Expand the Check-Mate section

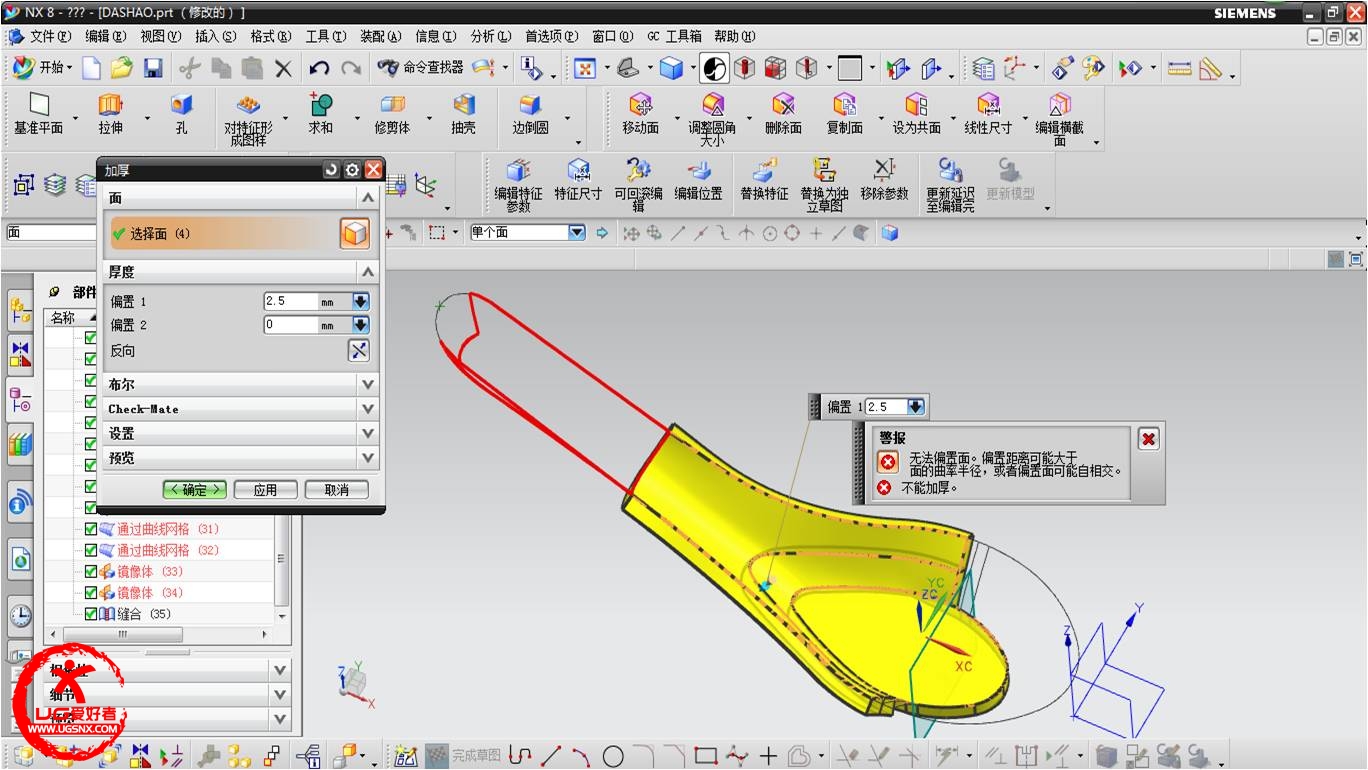tap(368, 409)
